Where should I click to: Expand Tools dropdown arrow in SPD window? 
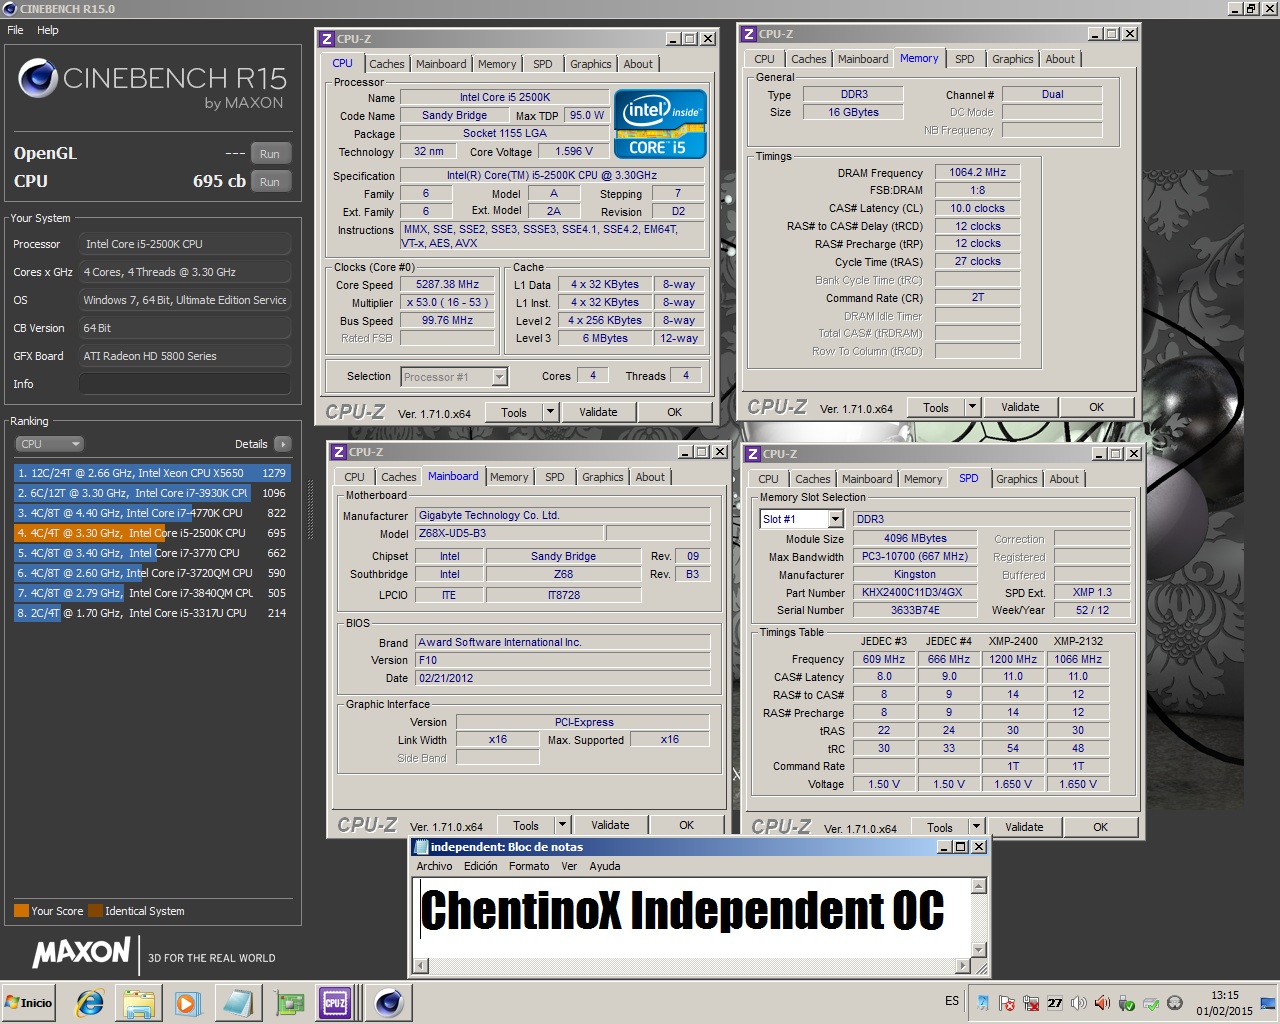975,827
